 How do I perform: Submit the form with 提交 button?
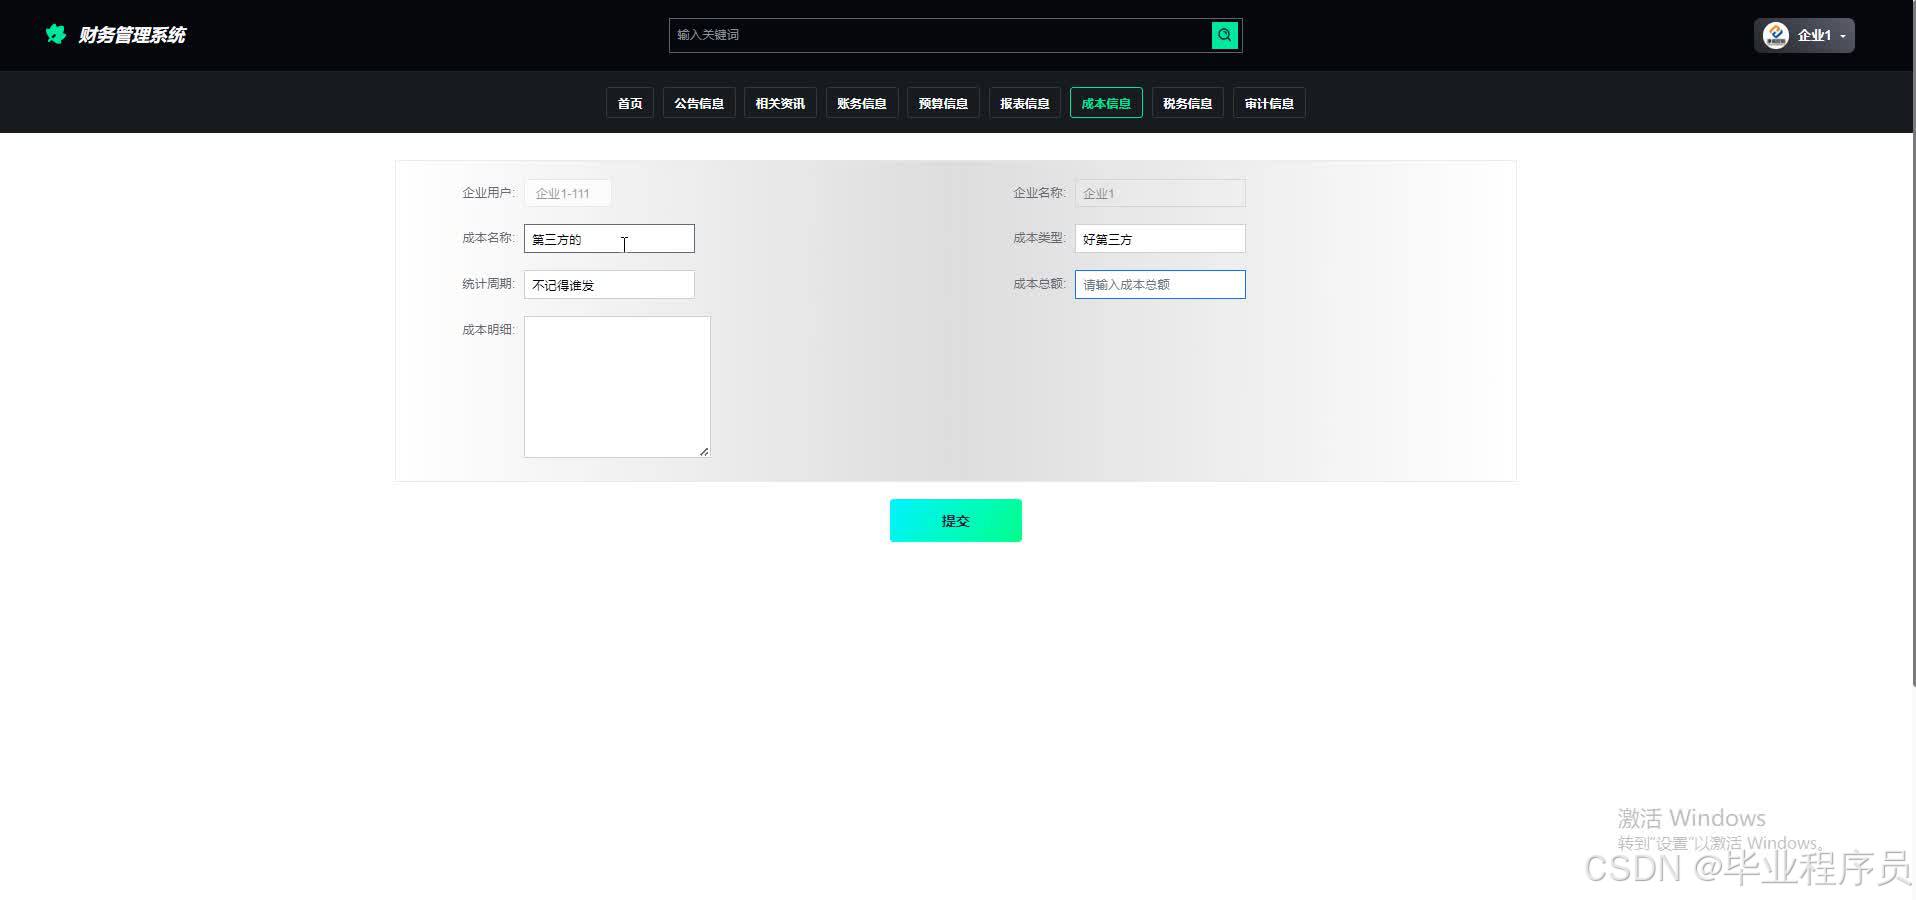tap(956, 520)
